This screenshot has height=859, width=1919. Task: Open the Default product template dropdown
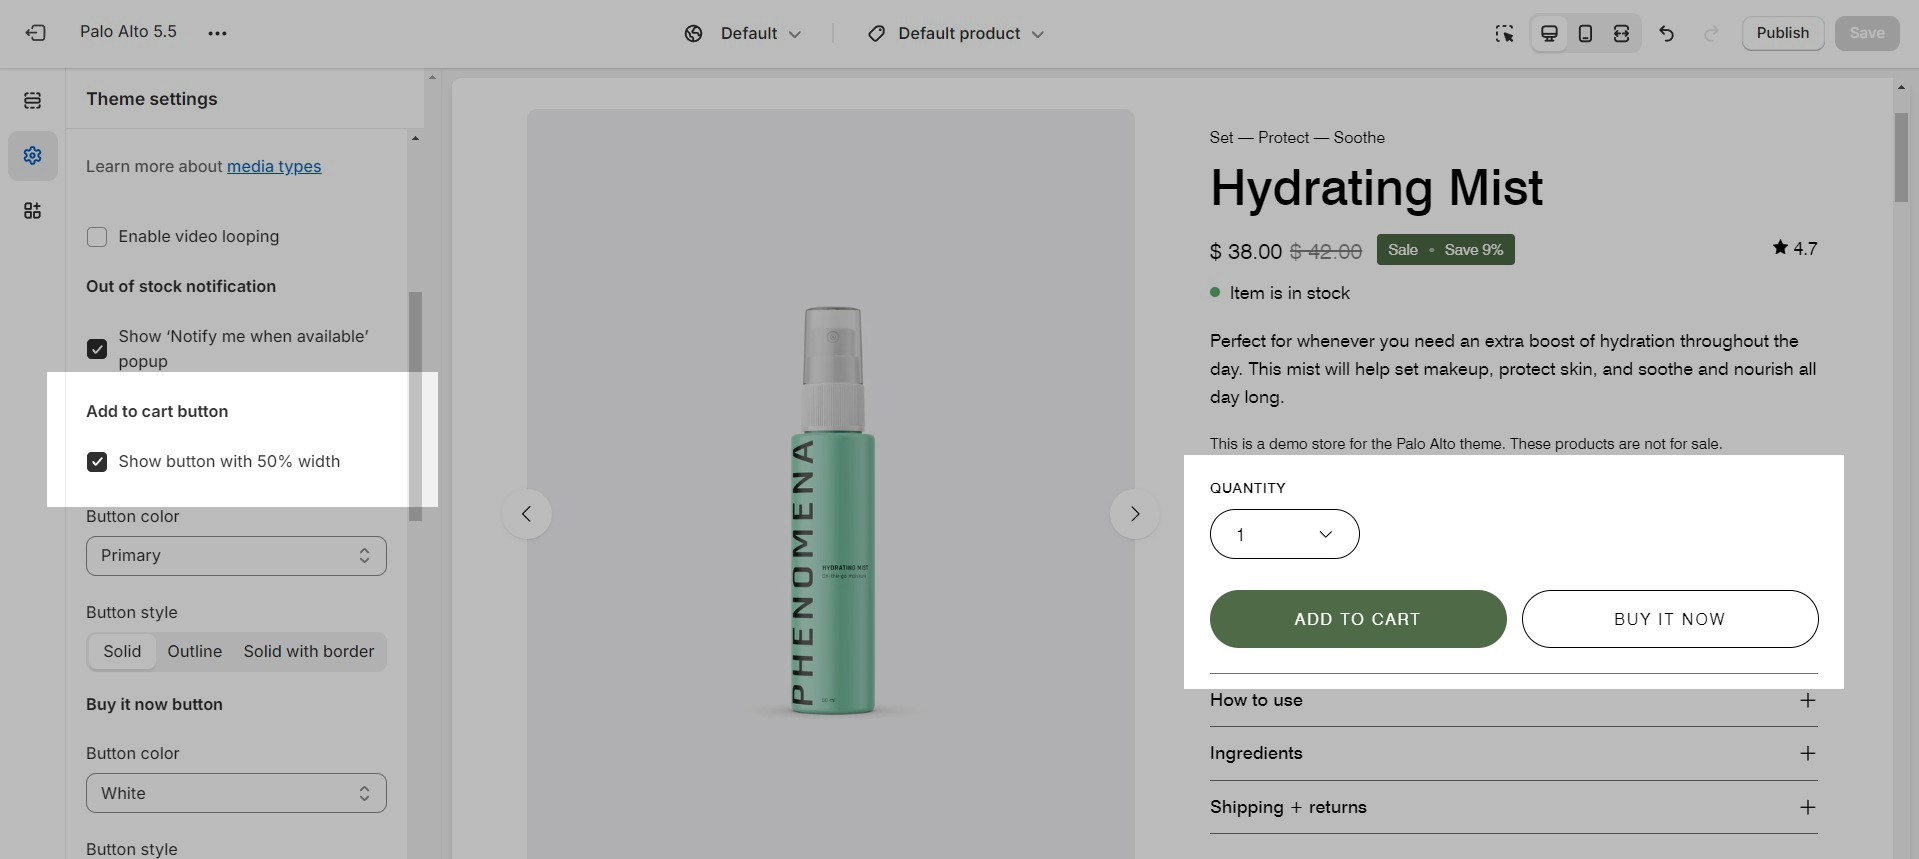tap(956, 34)
